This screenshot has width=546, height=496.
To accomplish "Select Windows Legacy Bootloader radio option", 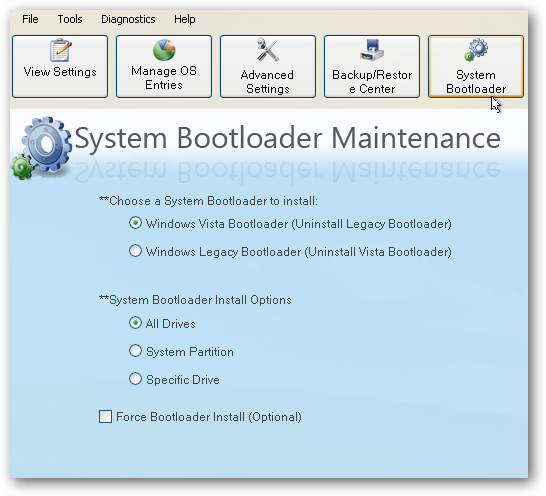I will pos(135,251).
